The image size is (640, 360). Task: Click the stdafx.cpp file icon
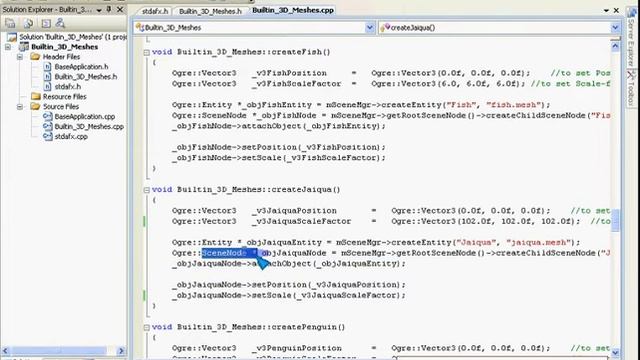(47, 136)
